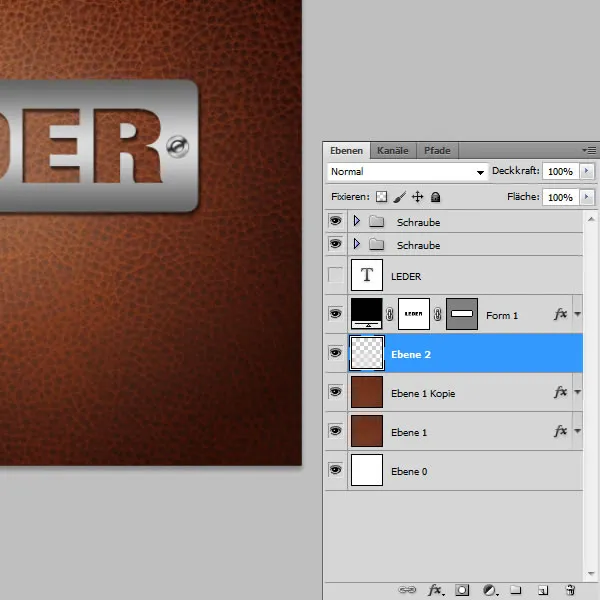Image resolution: width=600 pixels, height=600 pixels.
Task: Open the blend mode dropdown Normal
Action: tap(407, 172)
